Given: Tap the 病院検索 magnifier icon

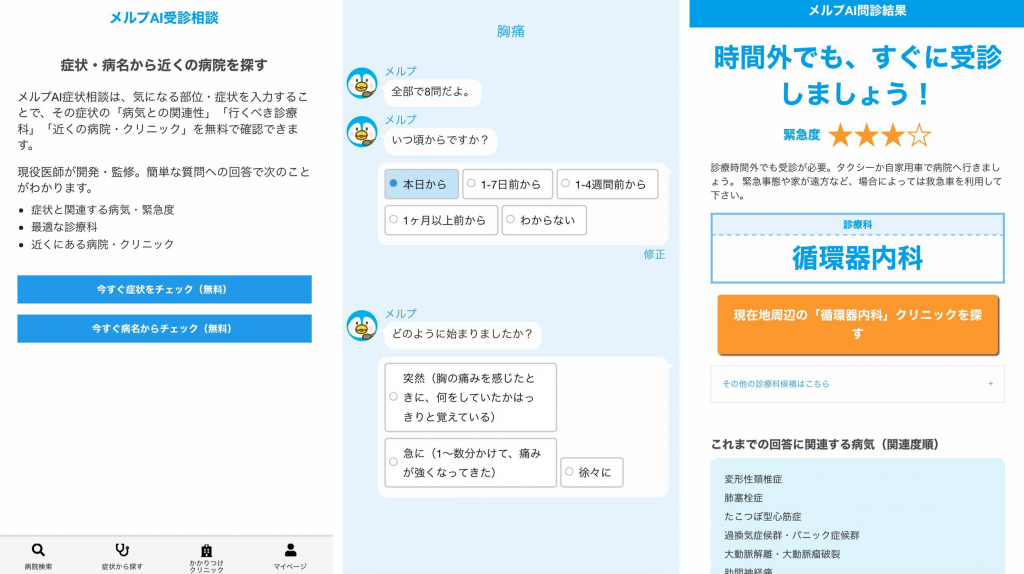Looking at the screenshot, I should [x=39, y=550].
